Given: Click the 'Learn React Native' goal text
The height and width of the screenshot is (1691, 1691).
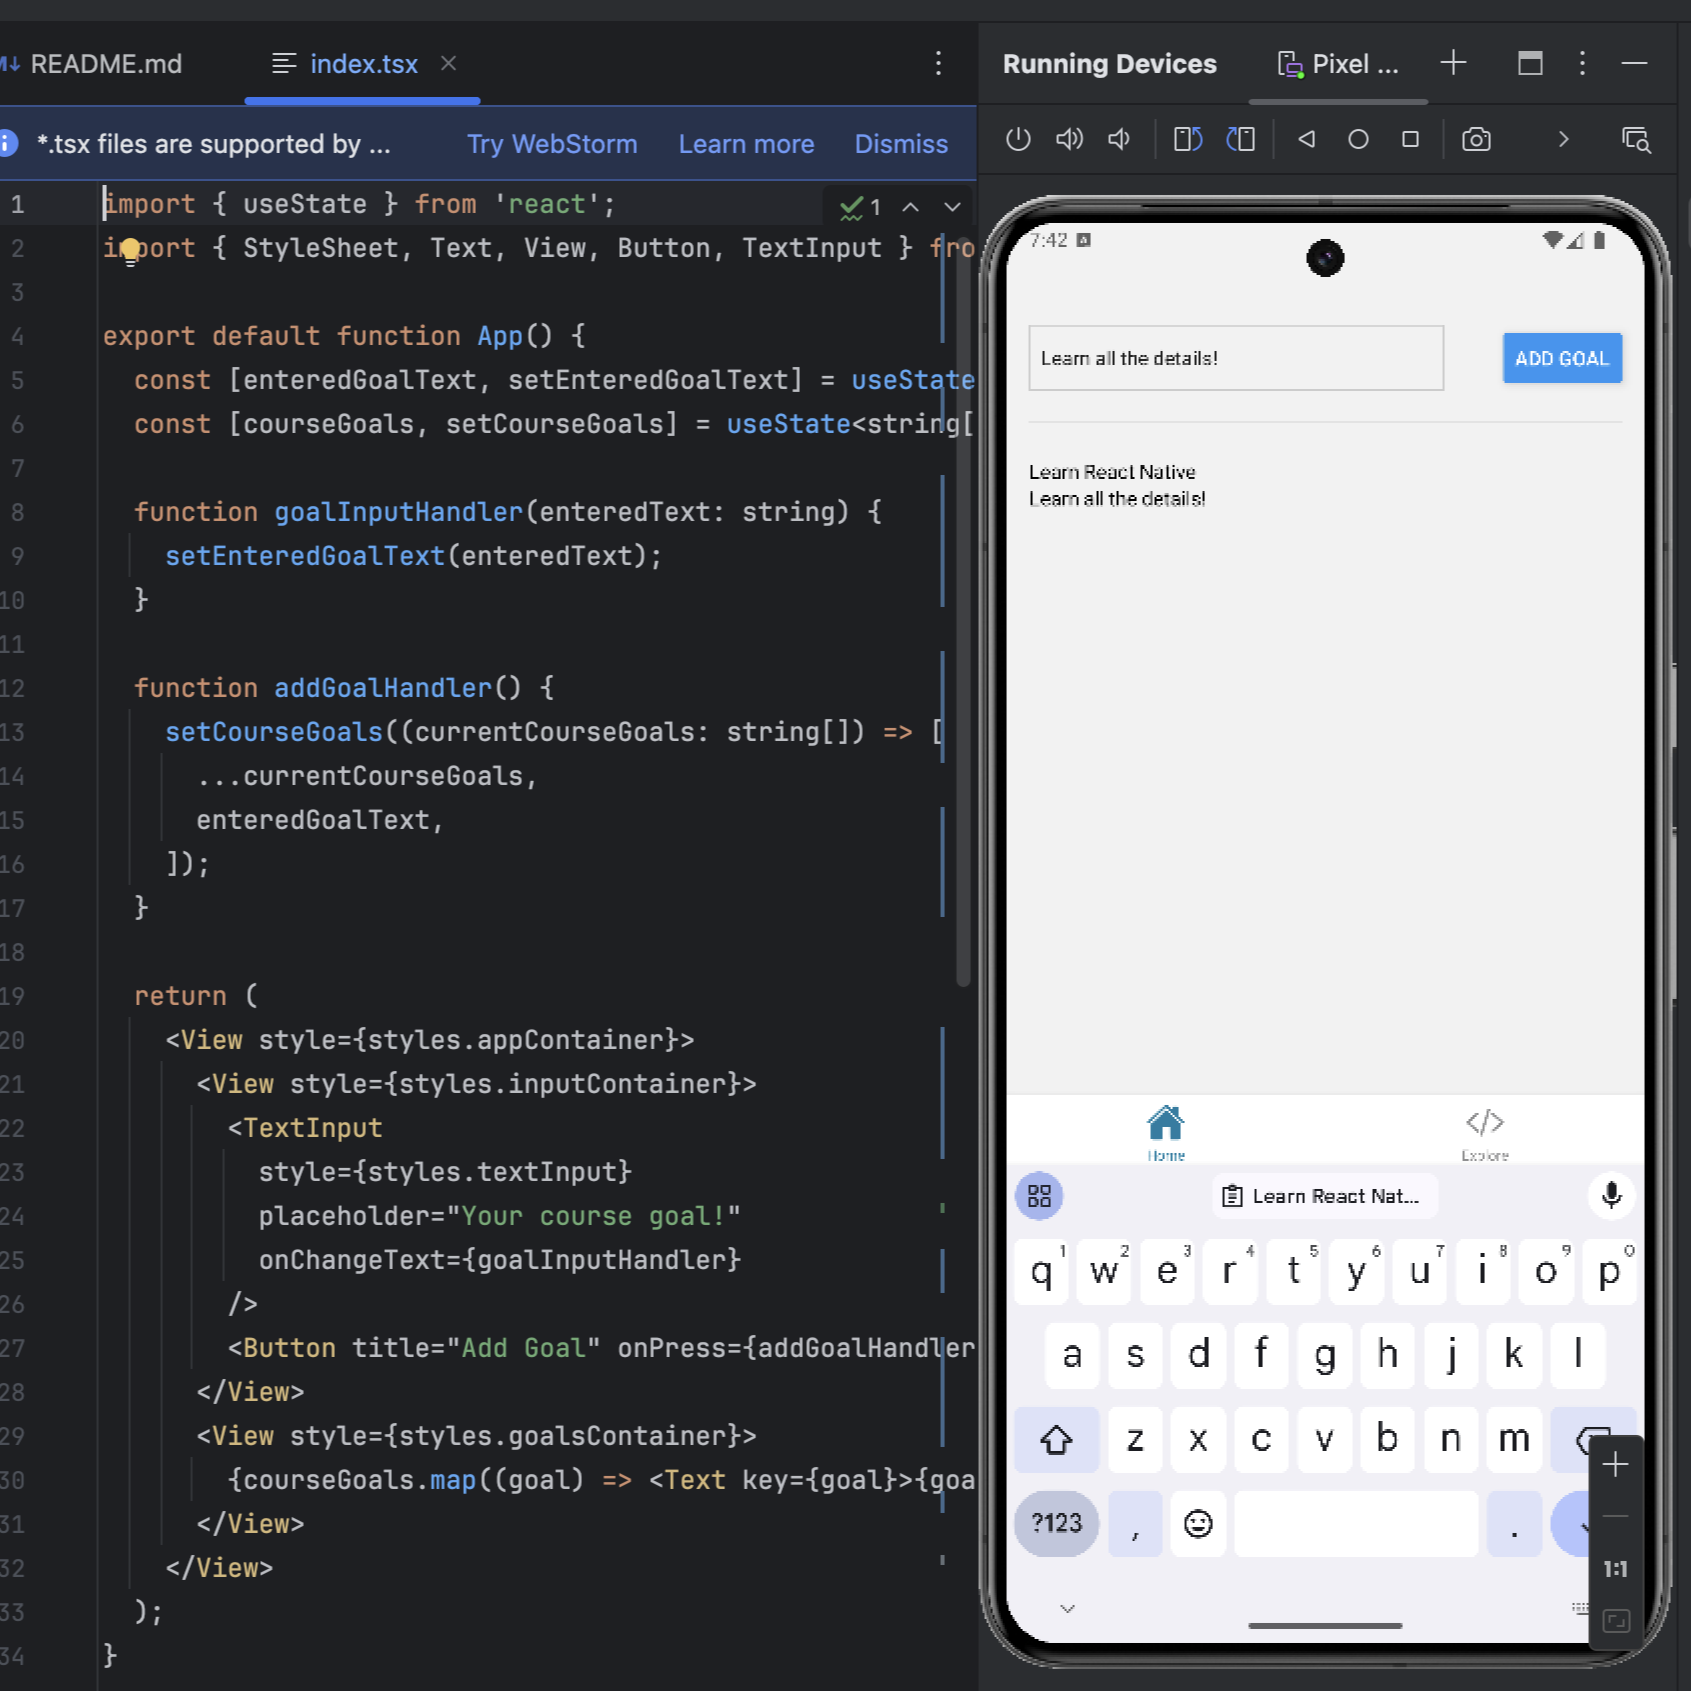Looking at the screenshot, I should coord(1112,472).
